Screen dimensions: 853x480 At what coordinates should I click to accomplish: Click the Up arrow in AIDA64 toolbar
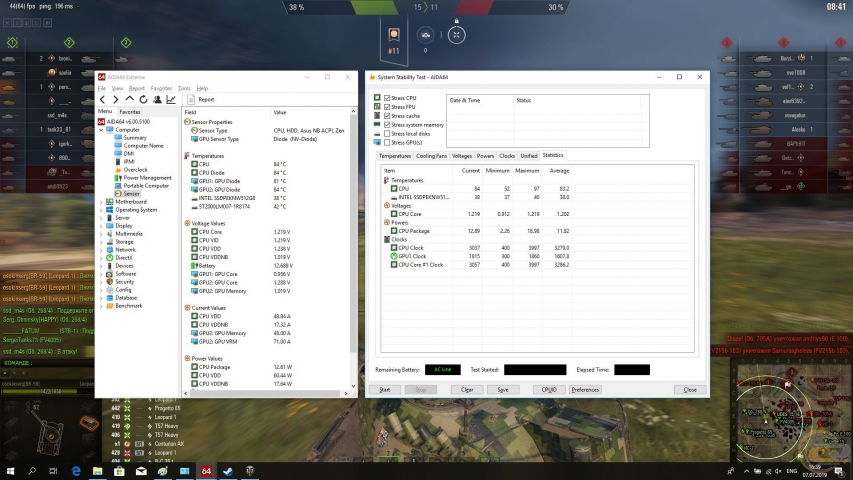(x=129, y=99)
